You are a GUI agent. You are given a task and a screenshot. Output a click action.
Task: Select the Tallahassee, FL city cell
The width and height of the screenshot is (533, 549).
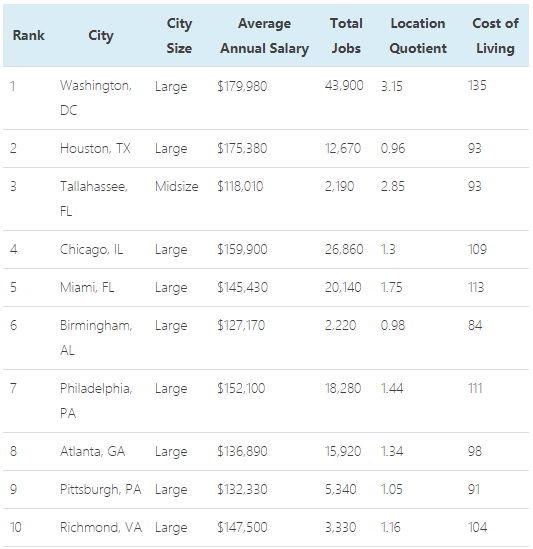tap(94, 199)
